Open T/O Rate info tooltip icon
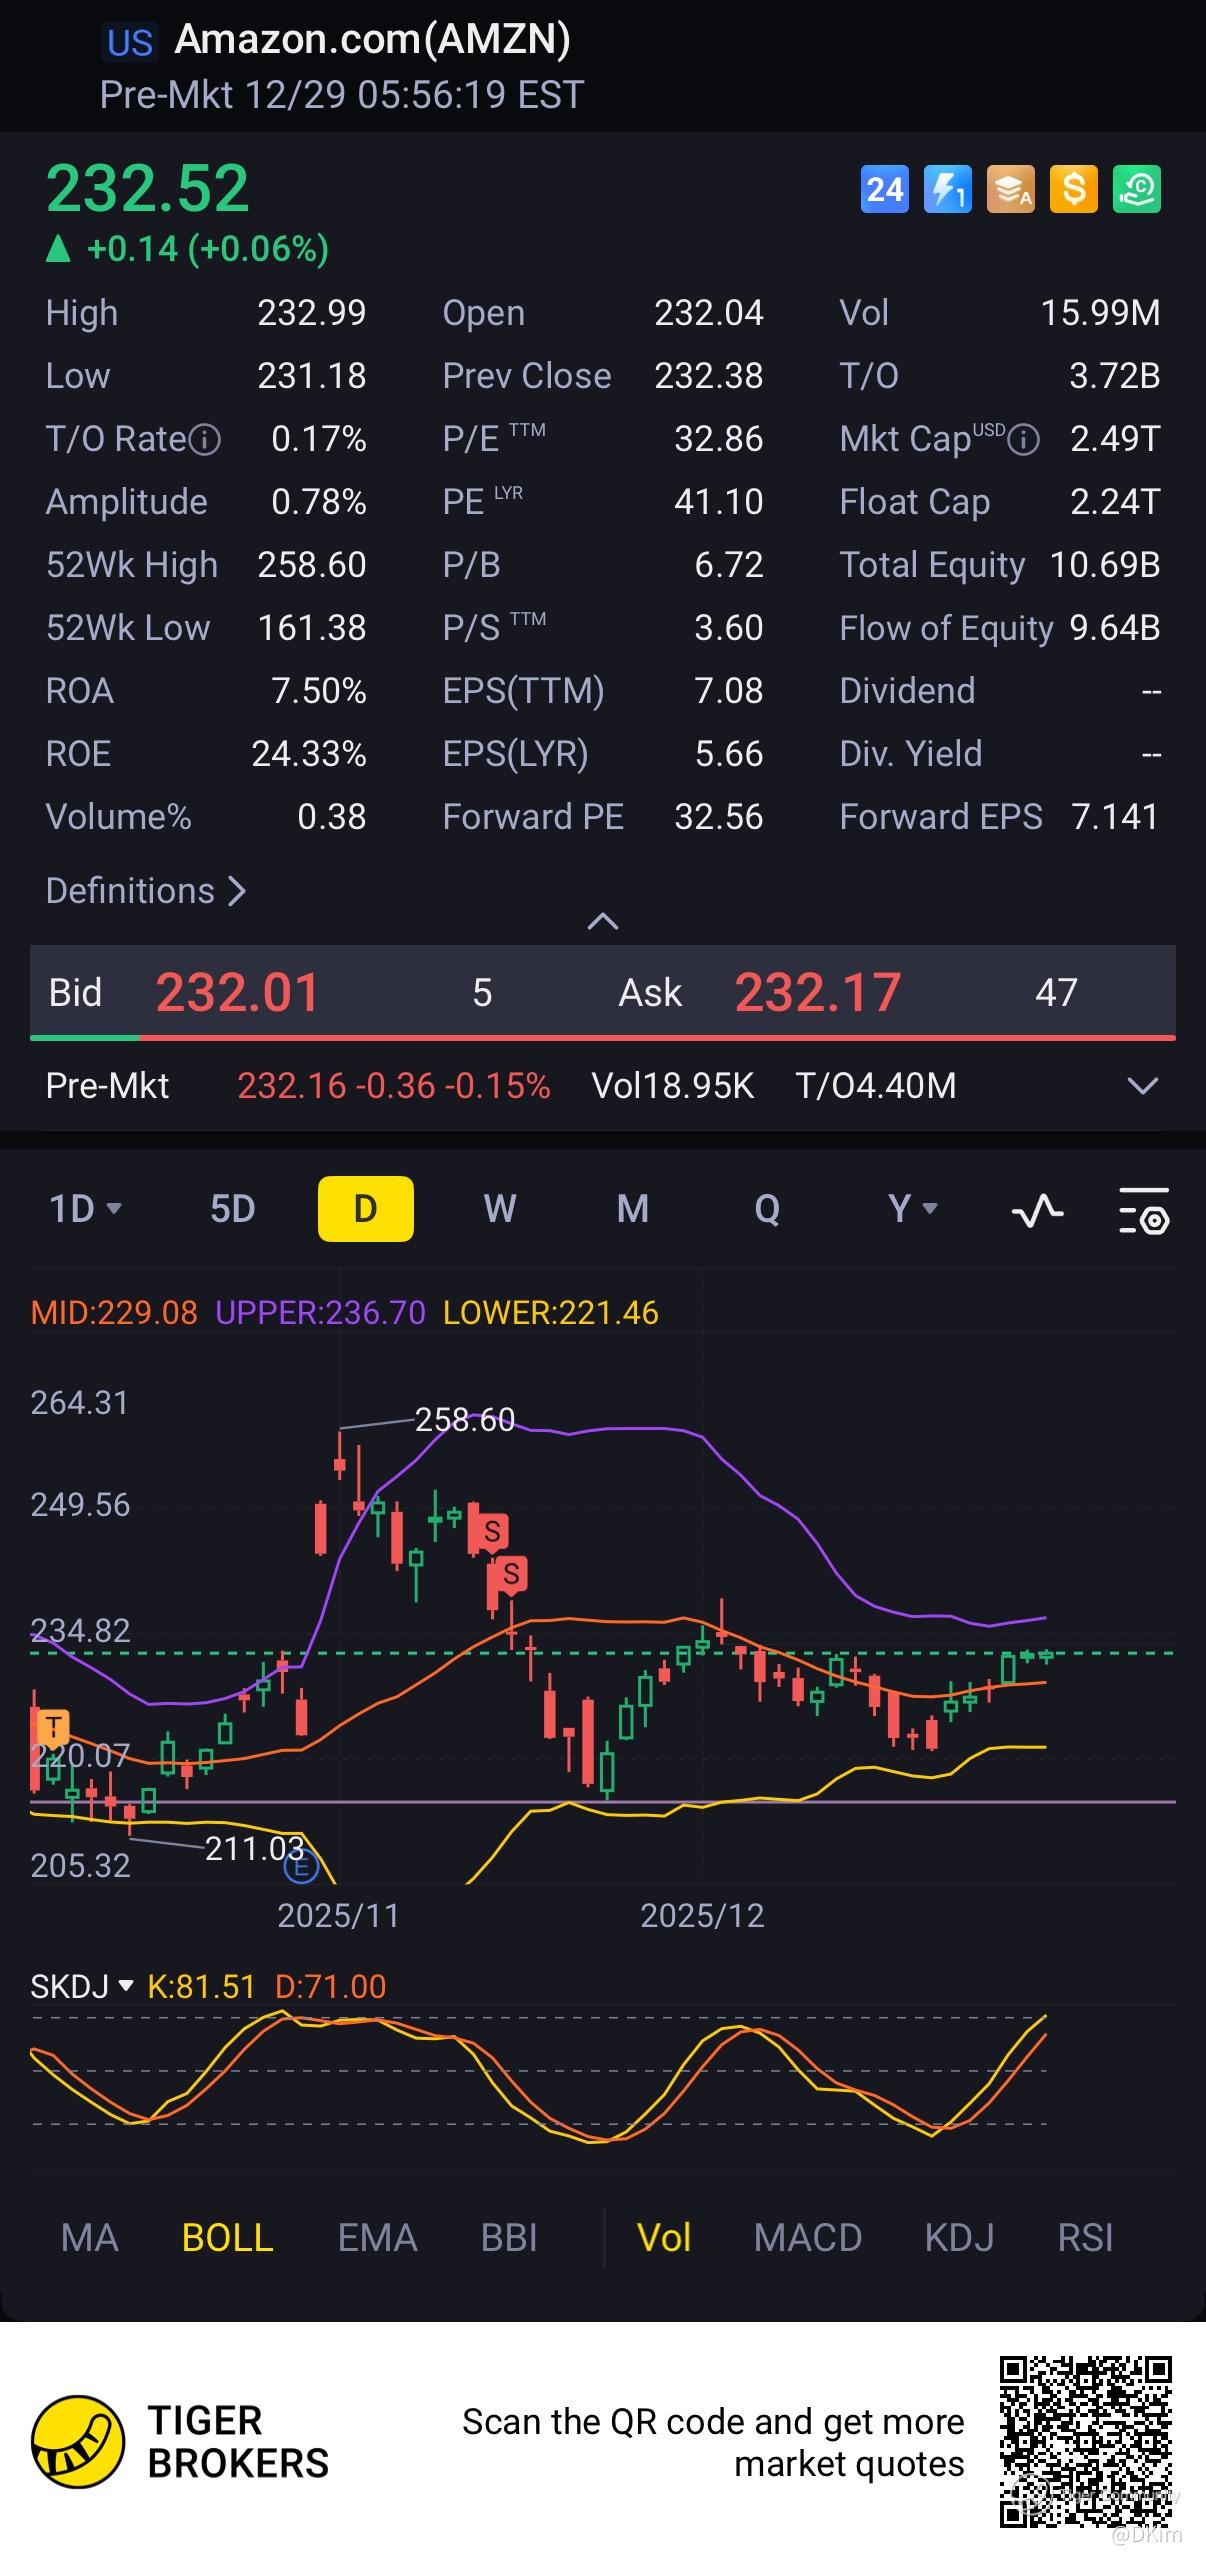Screen dimensions: 1206x2562 click(x=205, y=440)
